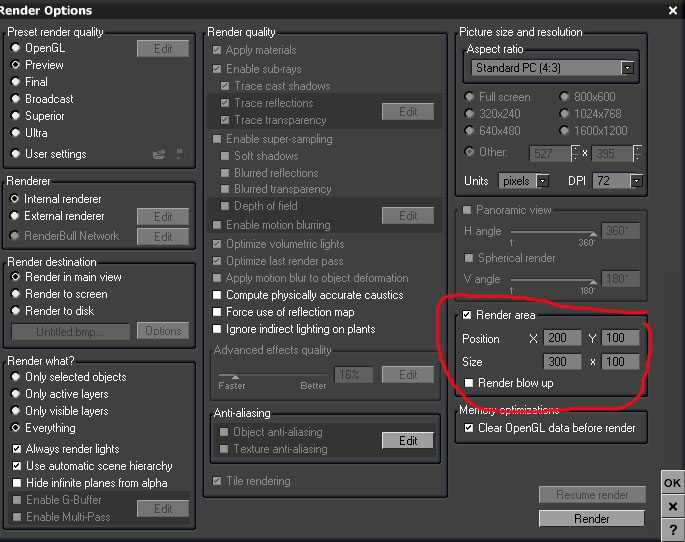685x542 pixels.
Task: Toggle Enable super-sampling checkbox
Action: (x=217, y=139)
